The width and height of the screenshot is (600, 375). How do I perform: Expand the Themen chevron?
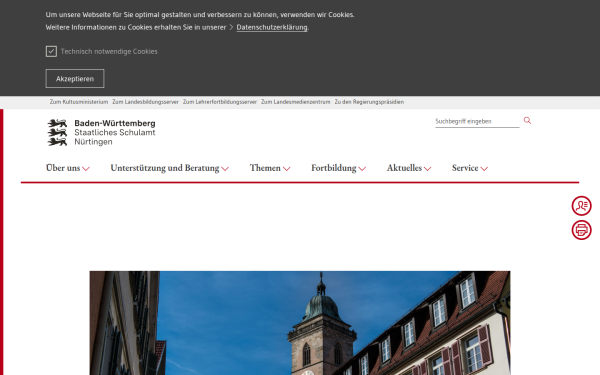[x=287, y=169]
